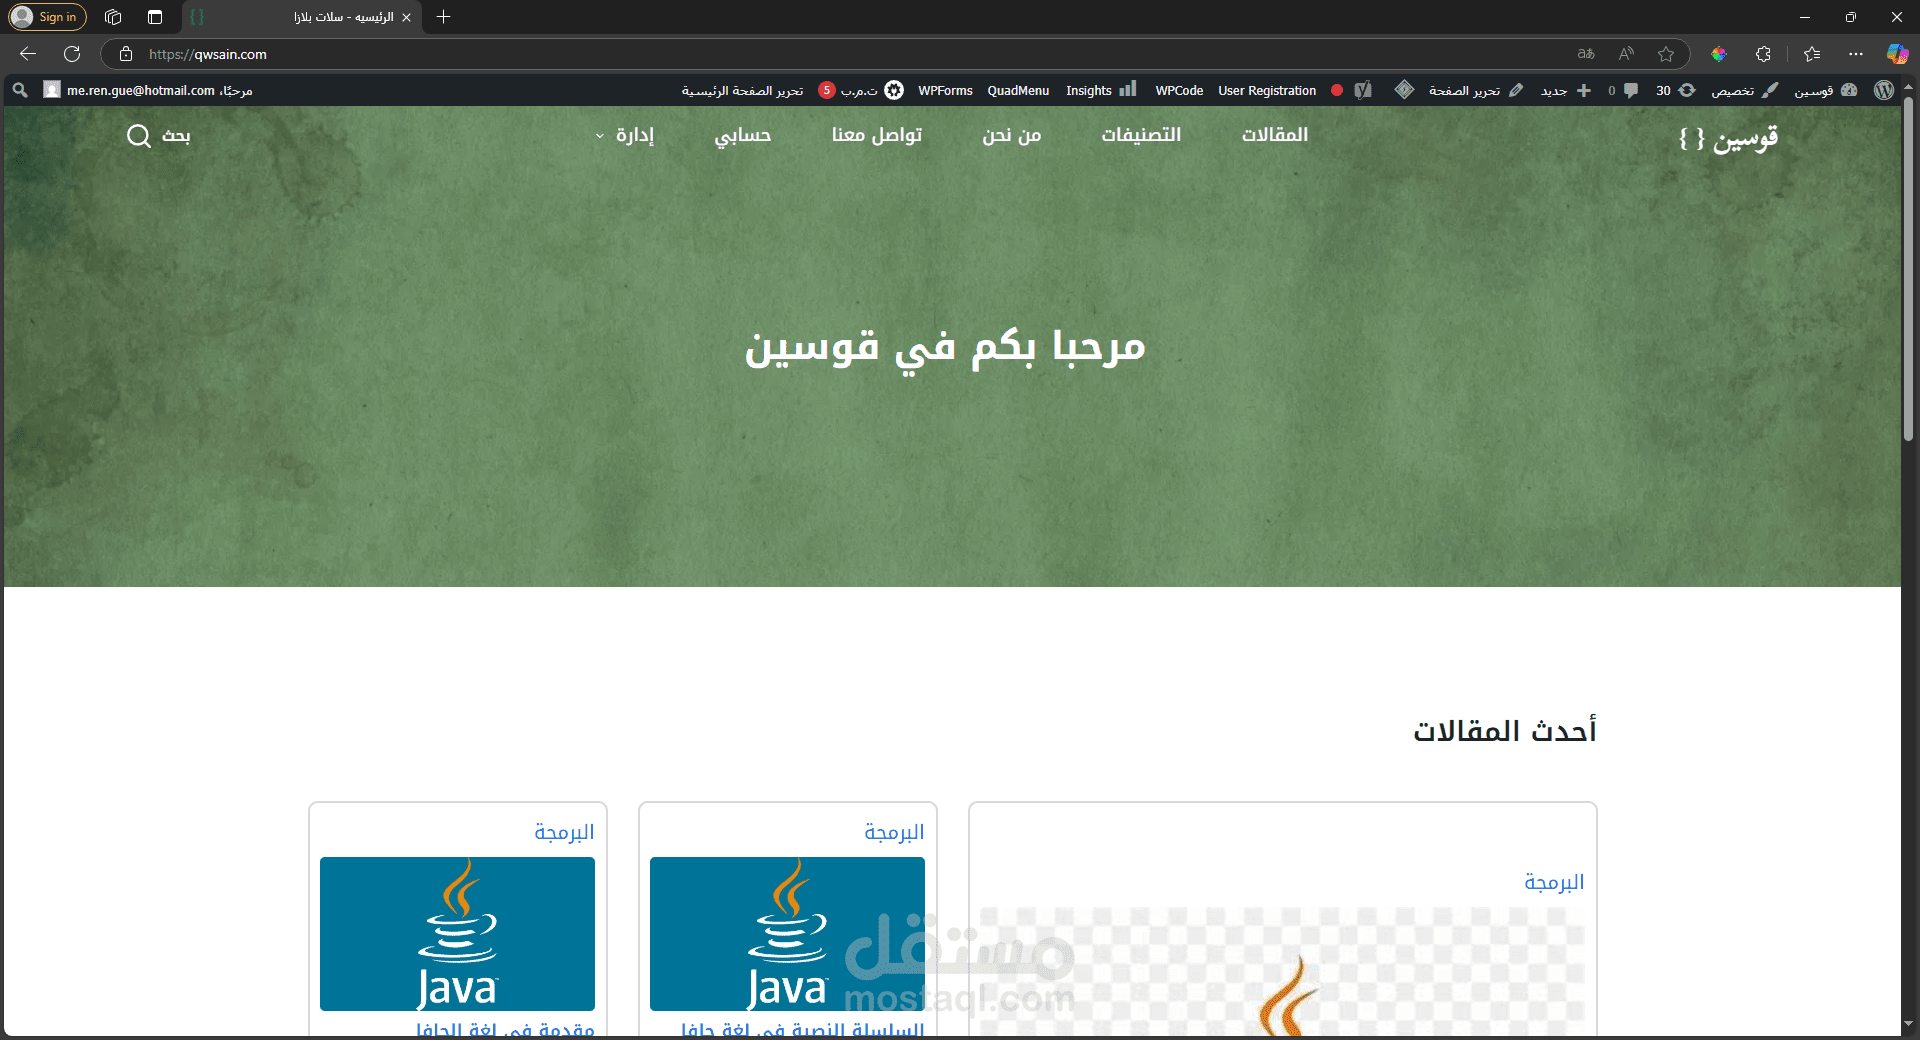
Task: Open the قوسين site dashboard link
Action: 1825,90
